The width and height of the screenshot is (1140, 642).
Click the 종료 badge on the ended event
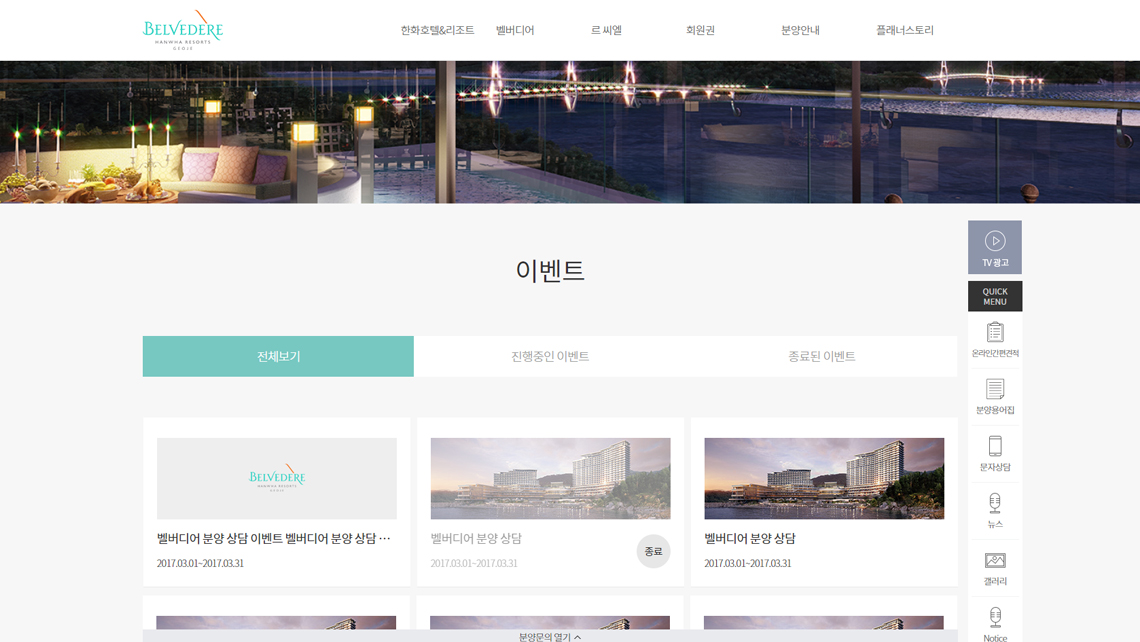(653, 551)
